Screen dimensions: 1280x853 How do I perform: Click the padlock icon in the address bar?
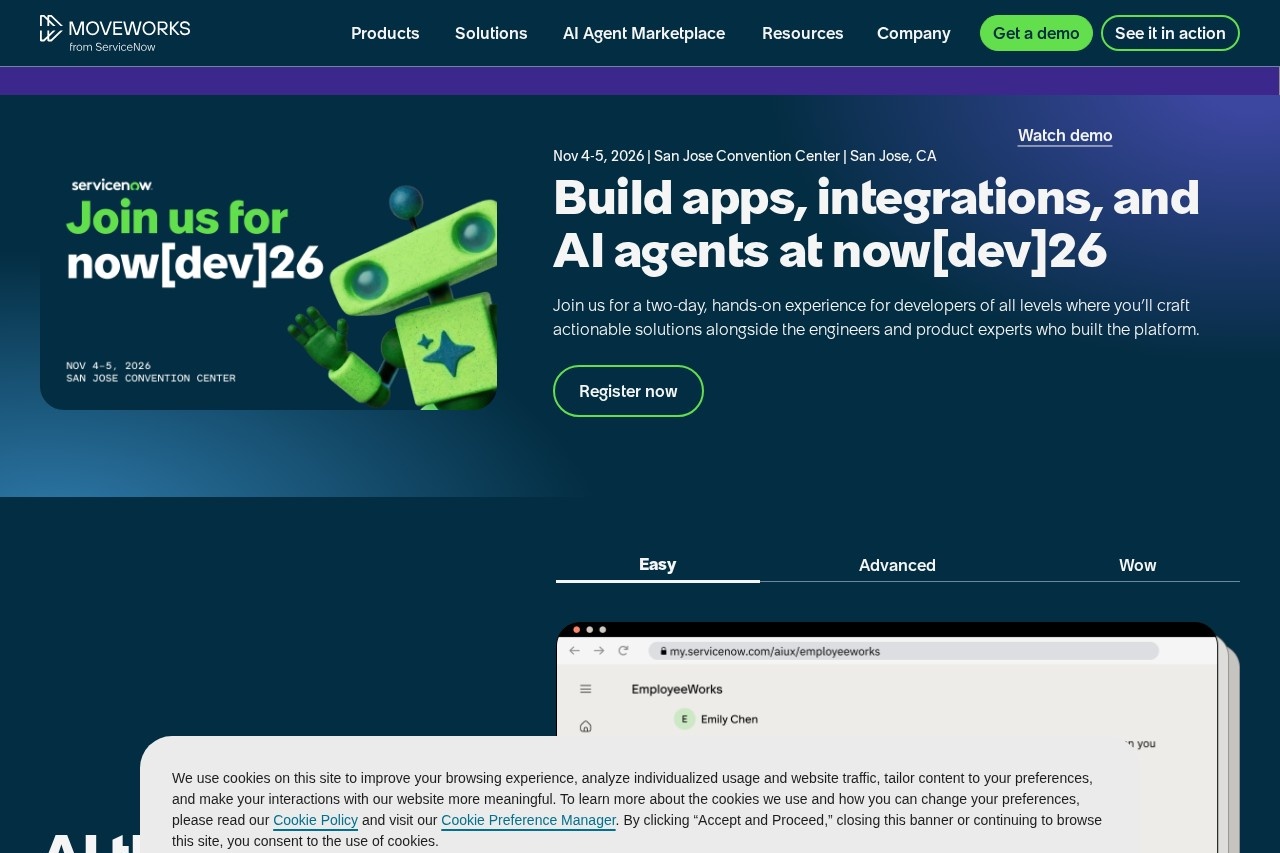[663, 651]
